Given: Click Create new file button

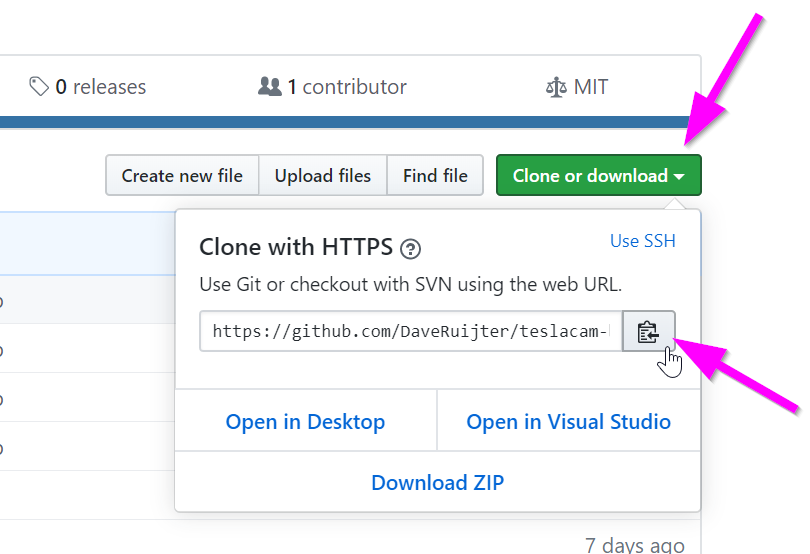Looking at the screenshot, I should pos(182,175).
